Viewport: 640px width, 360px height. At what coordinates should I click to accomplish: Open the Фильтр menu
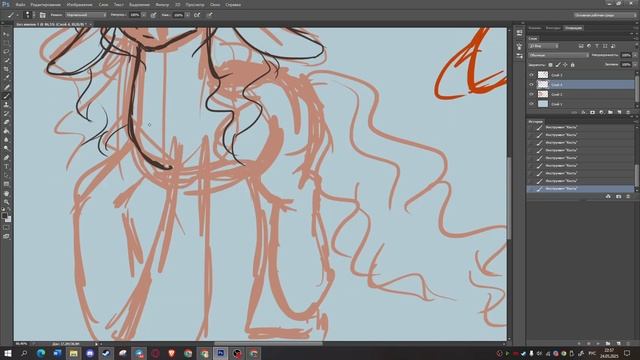coord(162,5)
